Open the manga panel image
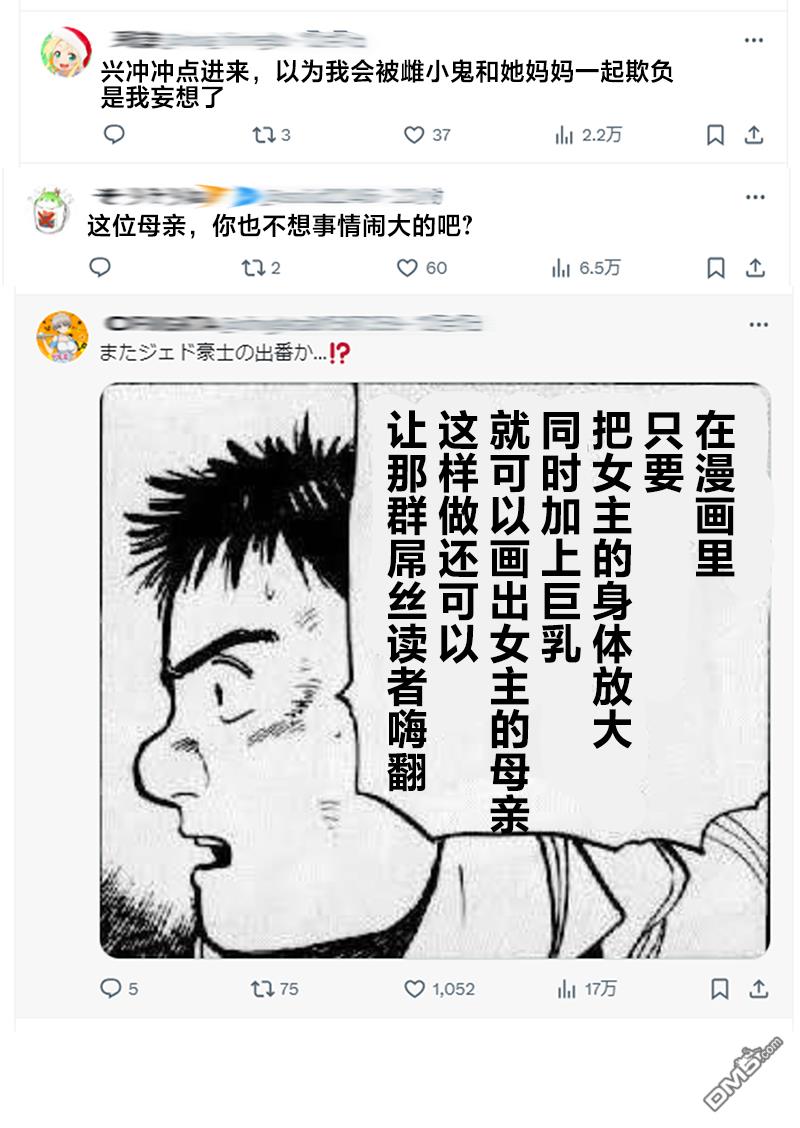 point(435,670)
